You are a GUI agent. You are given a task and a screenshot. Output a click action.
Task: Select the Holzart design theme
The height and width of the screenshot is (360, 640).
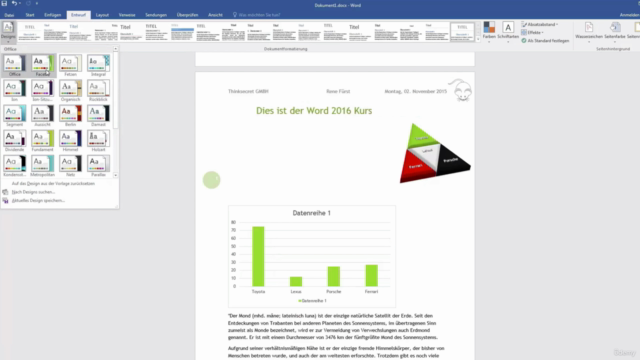(98, 141)
